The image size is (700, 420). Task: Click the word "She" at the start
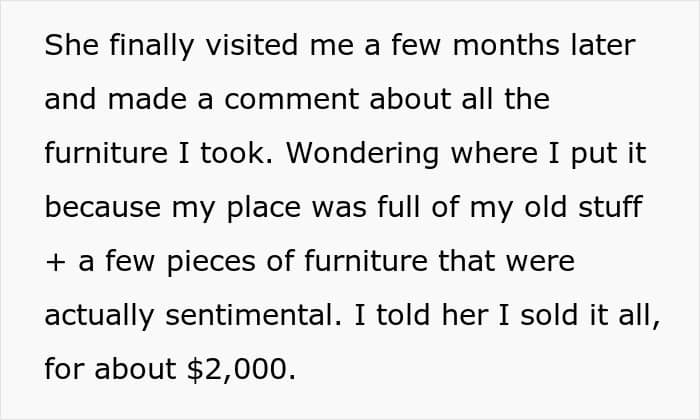[x=71, y=45]
